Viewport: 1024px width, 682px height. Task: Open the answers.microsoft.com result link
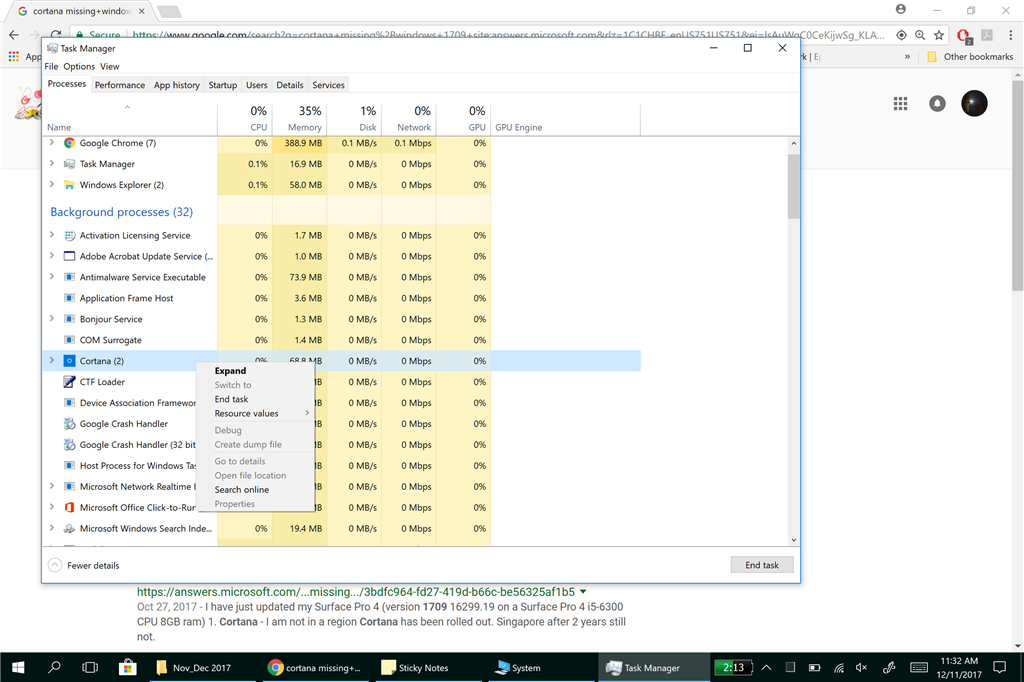click(356, 592)
